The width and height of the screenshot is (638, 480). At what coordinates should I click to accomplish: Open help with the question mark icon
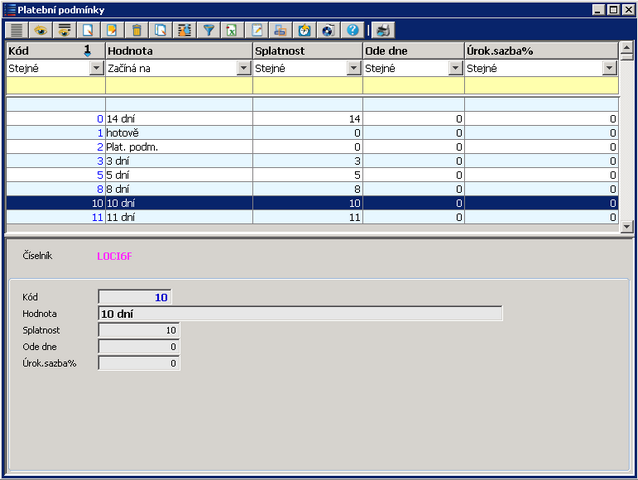[x=351, y=30]
